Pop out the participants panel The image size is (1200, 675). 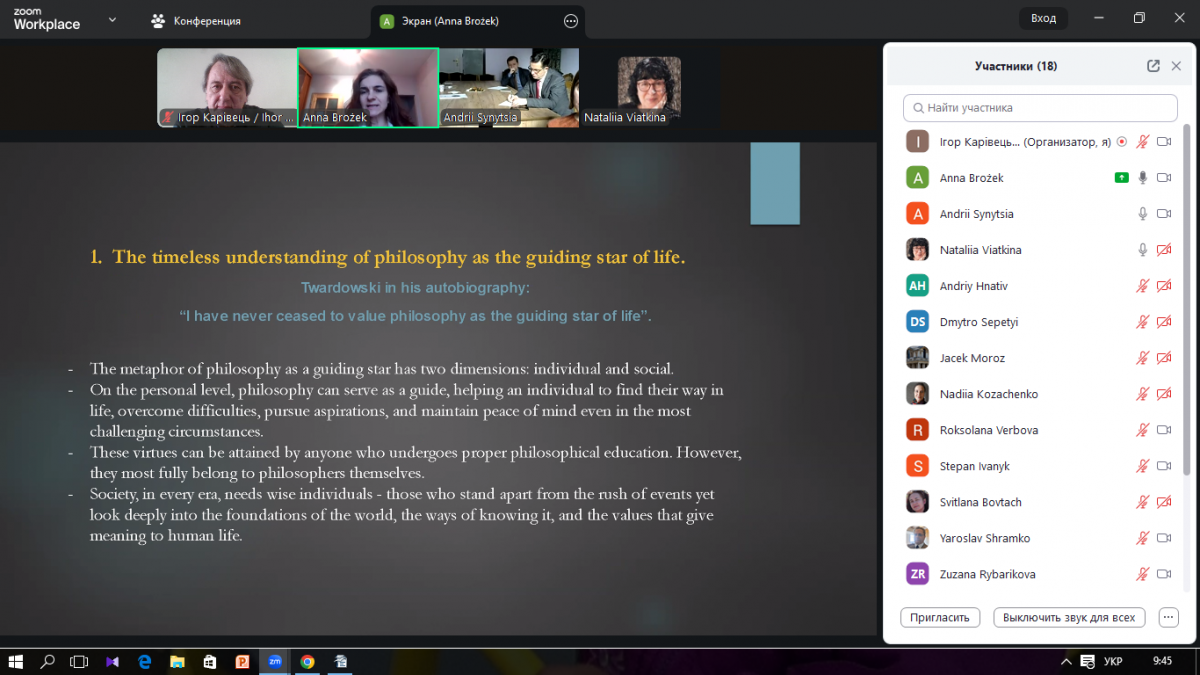(x=1153, y=66)
